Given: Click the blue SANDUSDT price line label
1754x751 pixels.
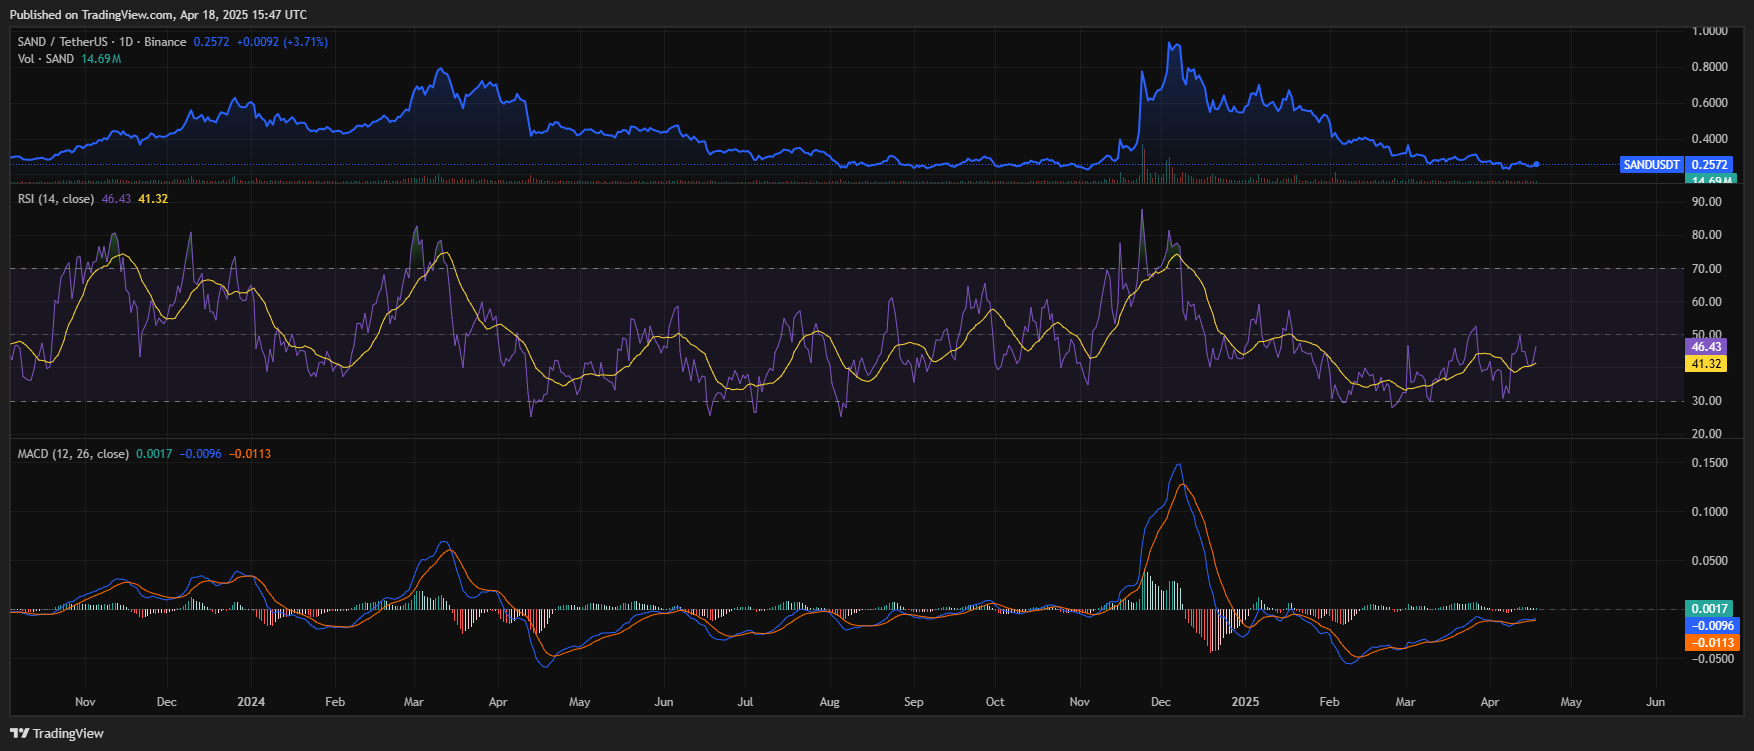Looking at the screenshot, I should (1651, 165).
